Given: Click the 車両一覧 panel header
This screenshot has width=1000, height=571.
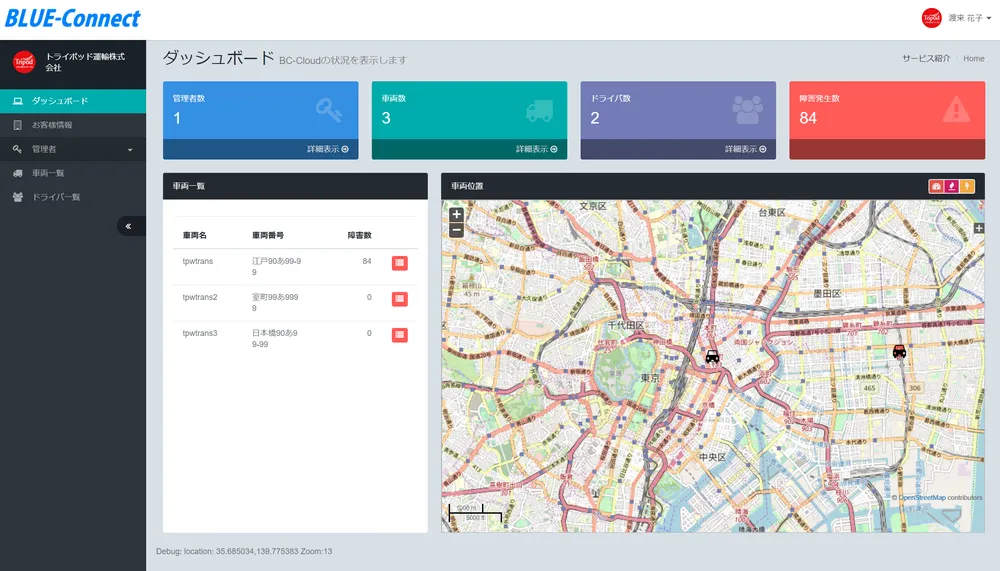Looking at the screenshot, I should (295, 186).
